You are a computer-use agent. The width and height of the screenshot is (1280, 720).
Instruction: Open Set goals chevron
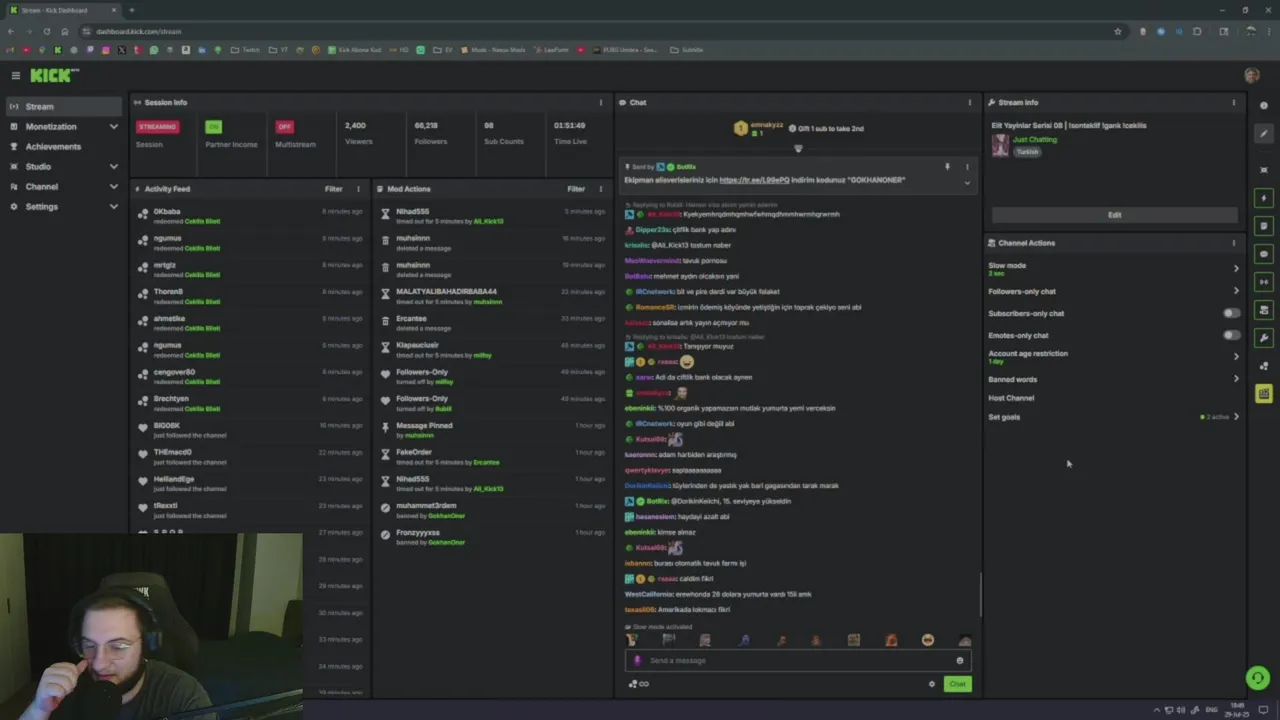coord(1236,417)
